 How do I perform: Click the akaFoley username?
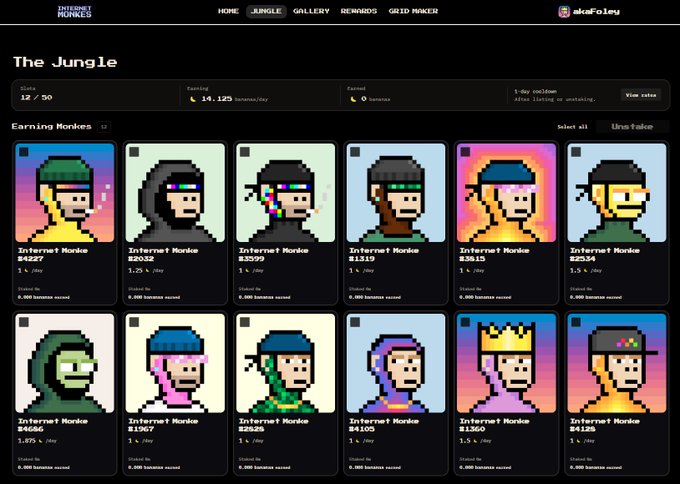[x=596, y=12]
